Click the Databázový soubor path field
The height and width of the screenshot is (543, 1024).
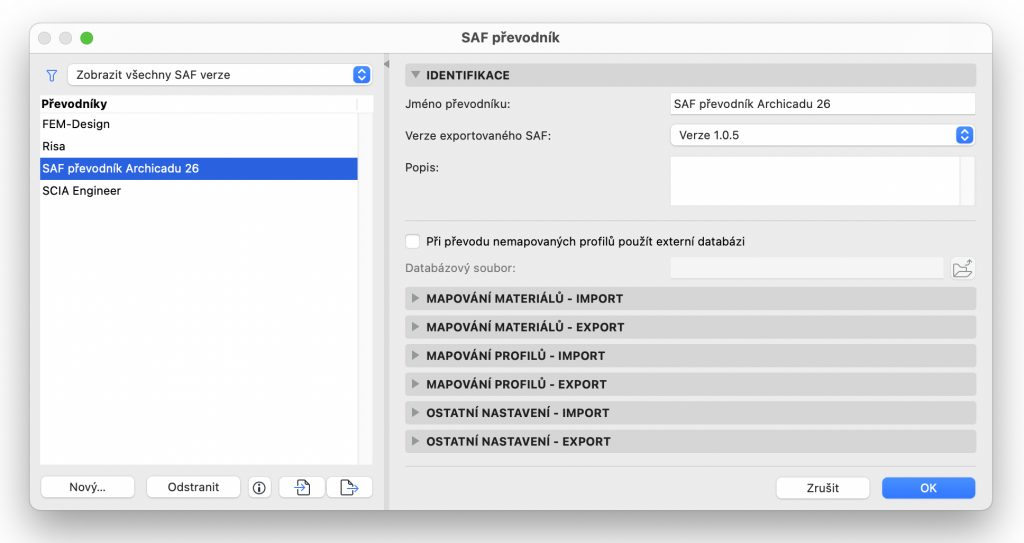coord(807,268)
